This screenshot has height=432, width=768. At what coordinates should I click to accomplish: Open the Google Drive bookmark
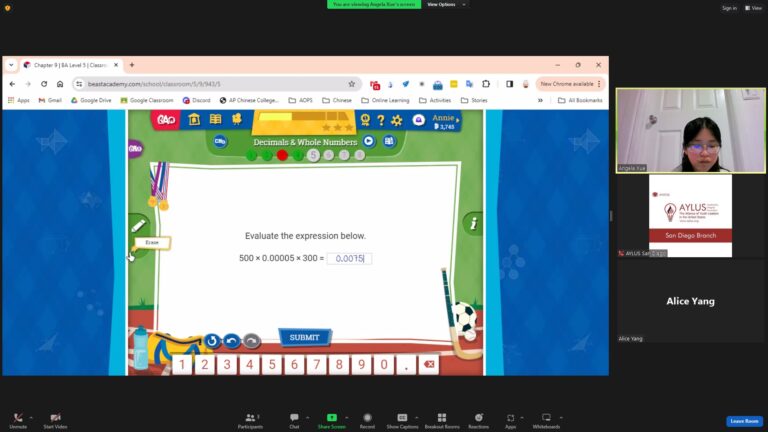(91, 100)
